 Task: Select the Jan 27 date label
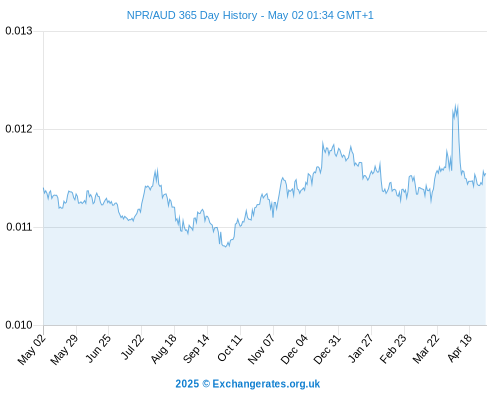[360, 348]
